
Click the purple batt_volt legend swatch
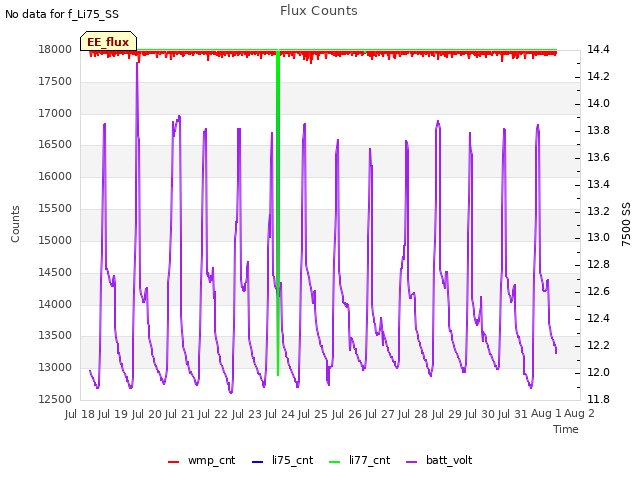[x=412, y=461]
